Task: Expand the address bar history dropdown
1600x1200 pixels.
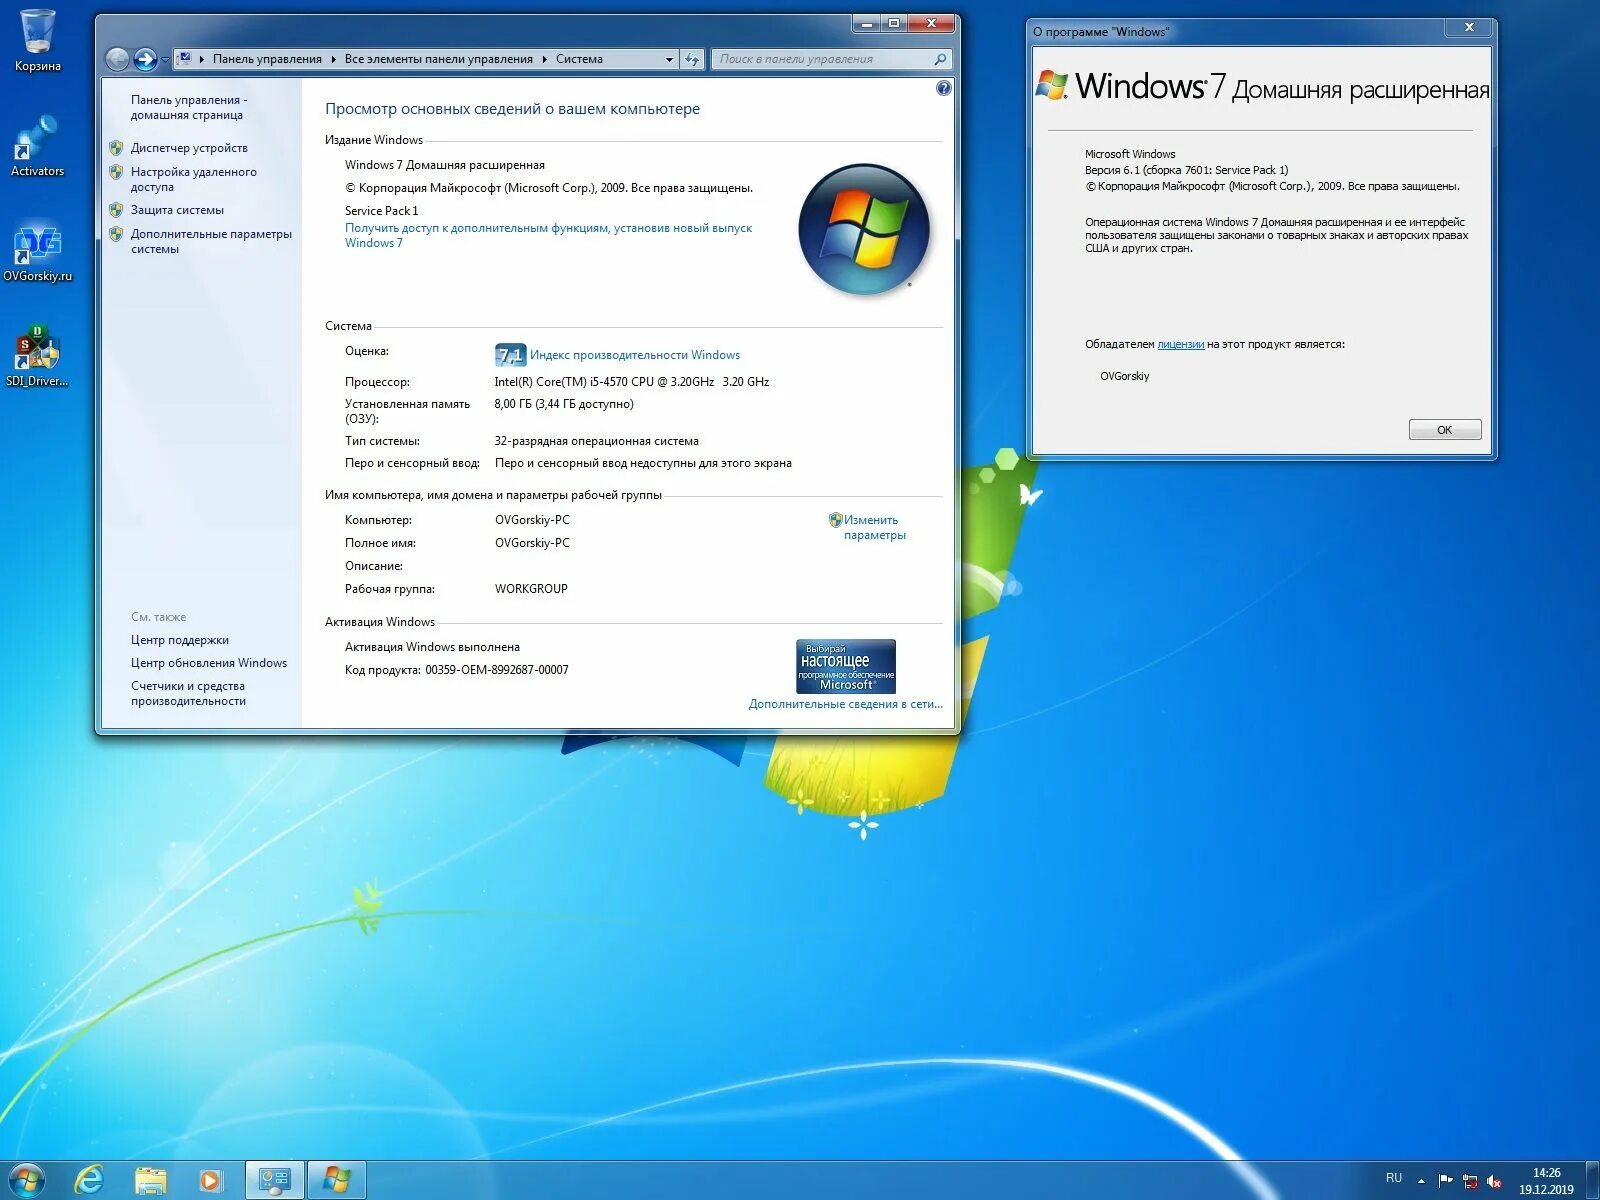Action: [x=669, y=60]
